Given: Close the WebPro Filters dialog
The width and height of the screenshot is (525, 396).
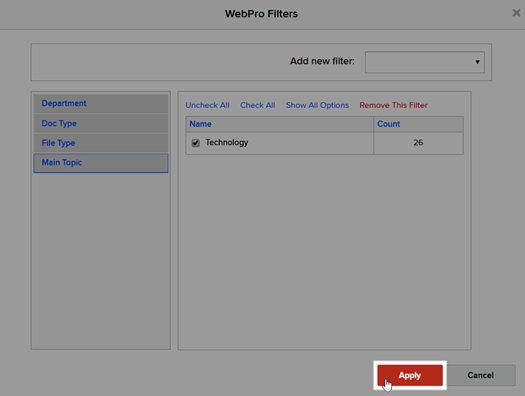Looking at the screenshot, I should (516, 13).
